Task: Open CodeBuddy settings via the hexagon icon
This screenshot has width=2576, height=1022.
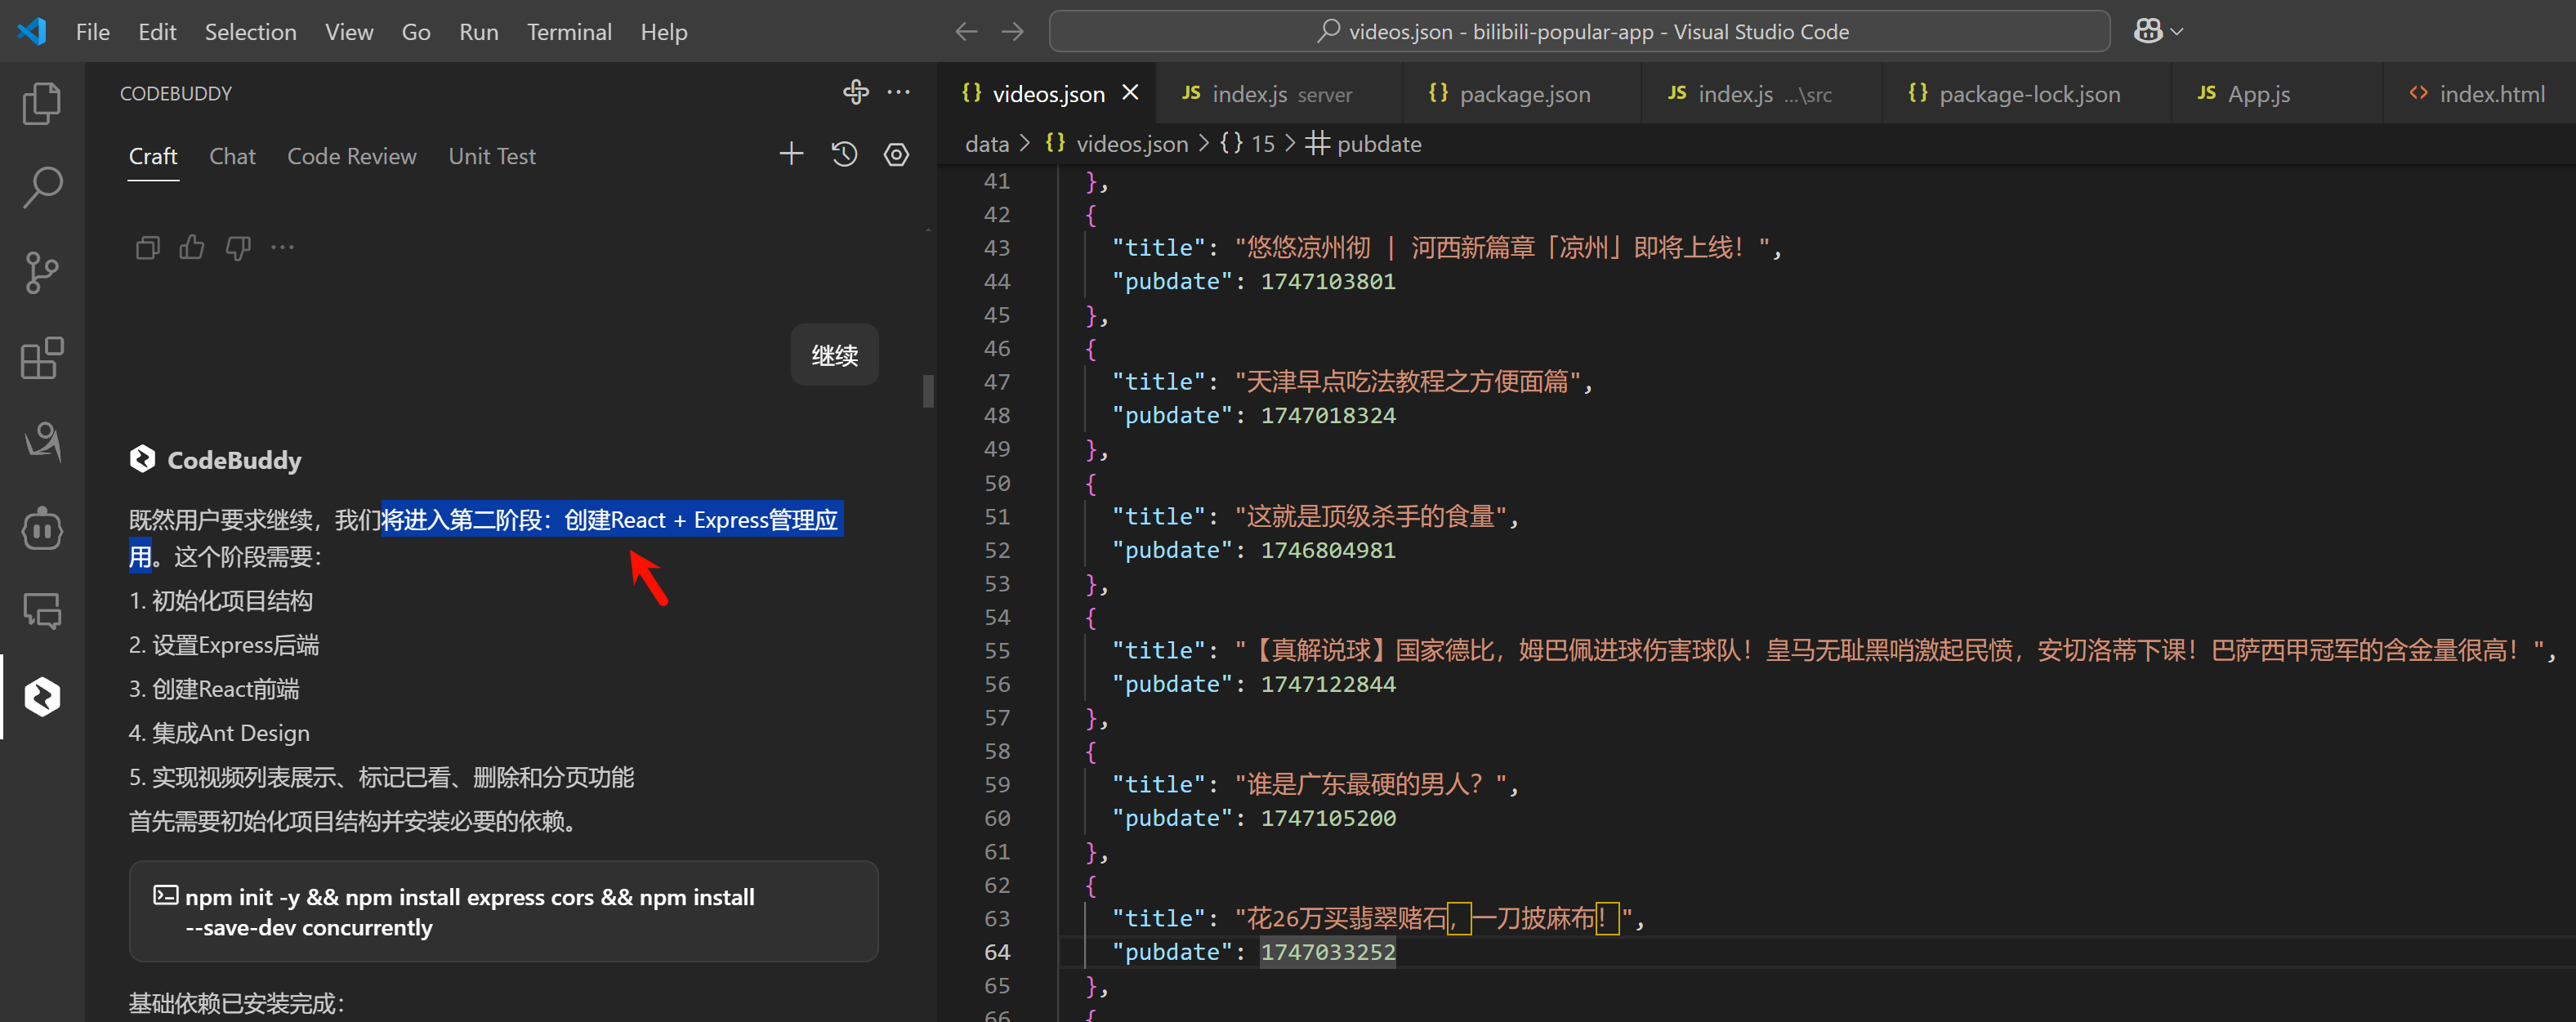Action: tap(896, 153)
